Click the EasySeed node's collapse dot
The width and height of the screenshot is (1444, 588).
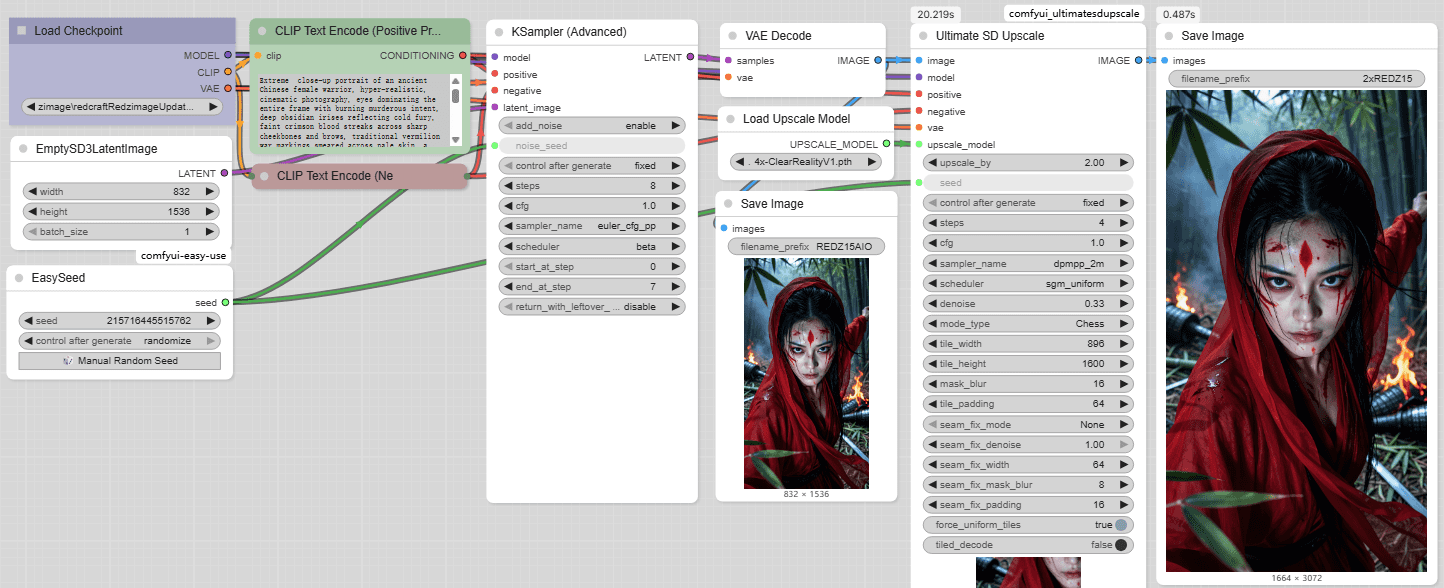pos(19,278)
